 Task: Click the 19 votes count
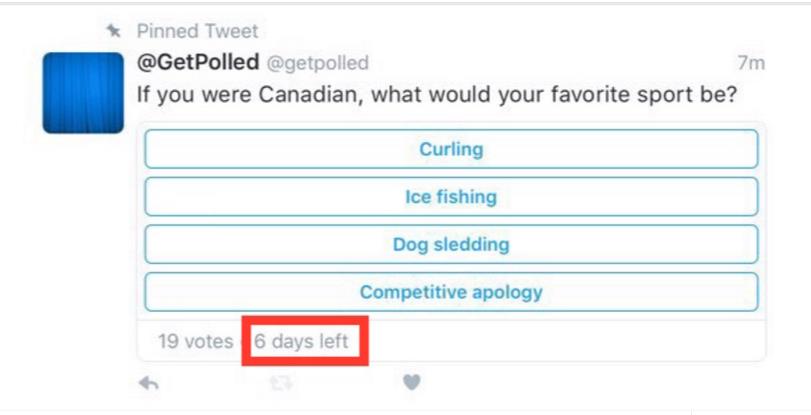point(195,341)
